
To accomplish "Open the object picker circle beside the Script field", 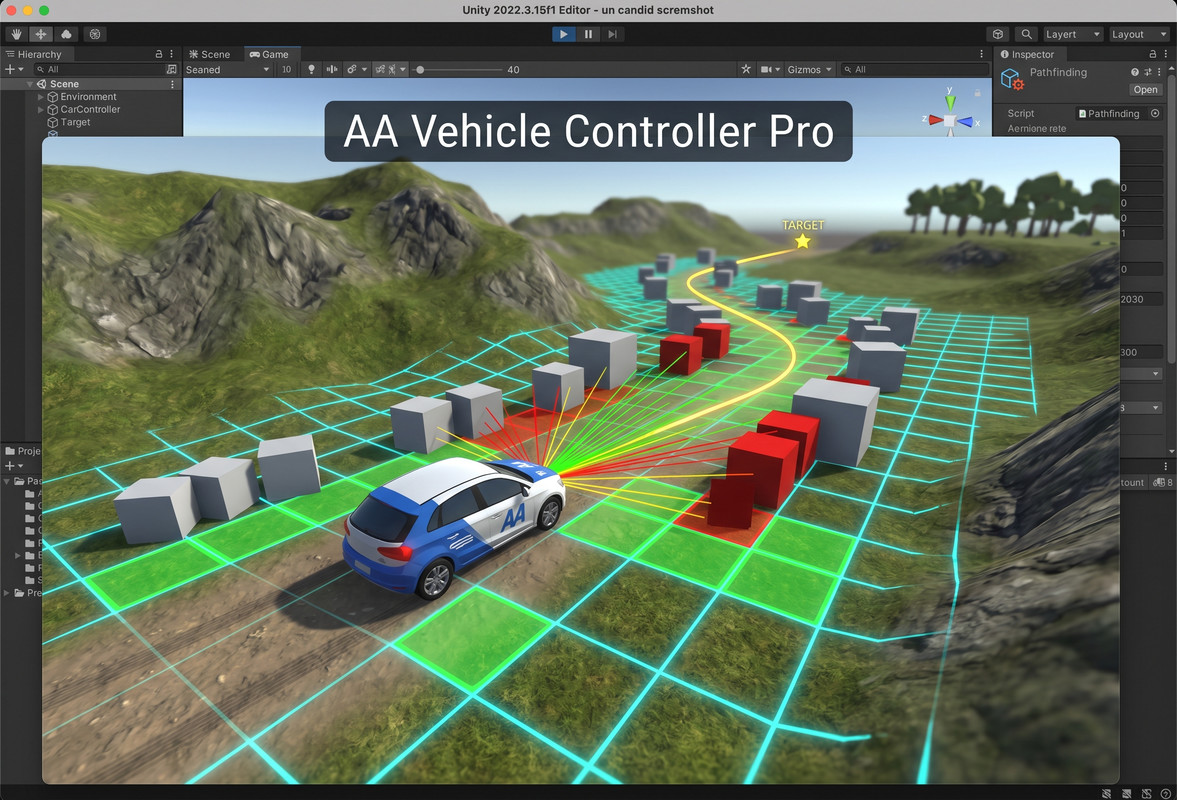I will pyautogui.click(x=1155, y=113).
